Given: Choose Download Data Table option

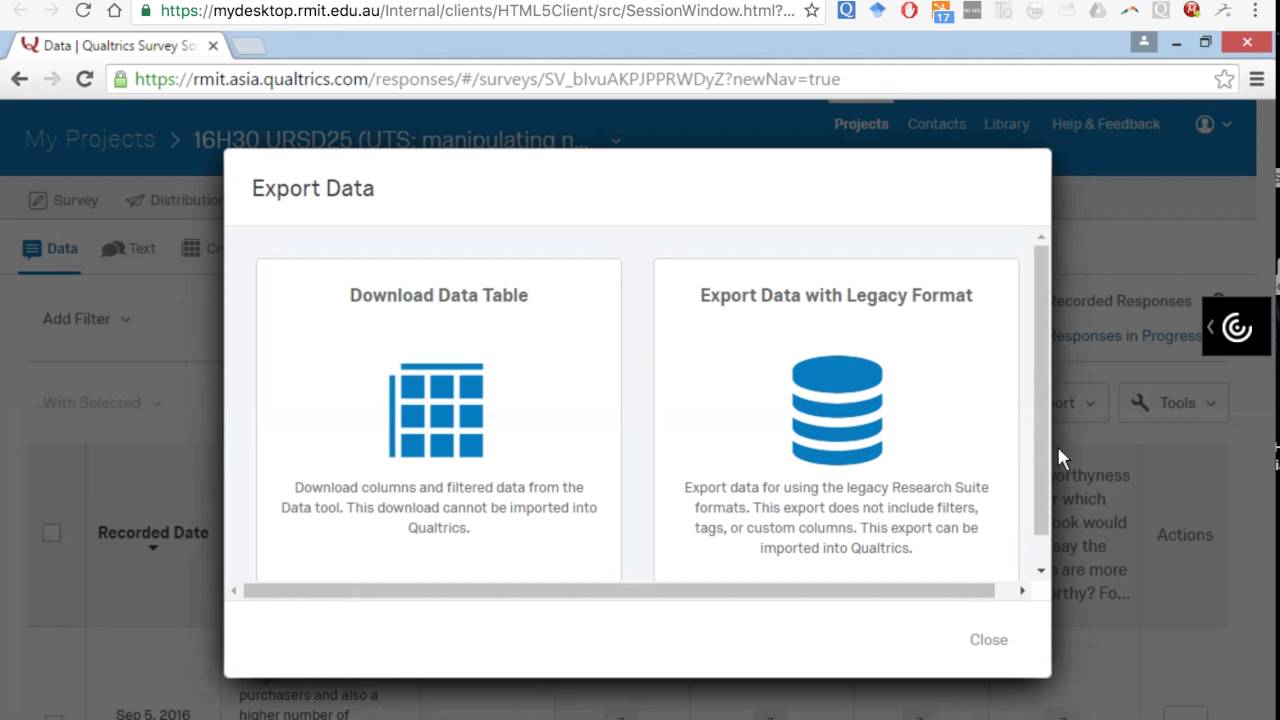Looking at the screenshot, I should pyautogui.click(x=439, y=420).
